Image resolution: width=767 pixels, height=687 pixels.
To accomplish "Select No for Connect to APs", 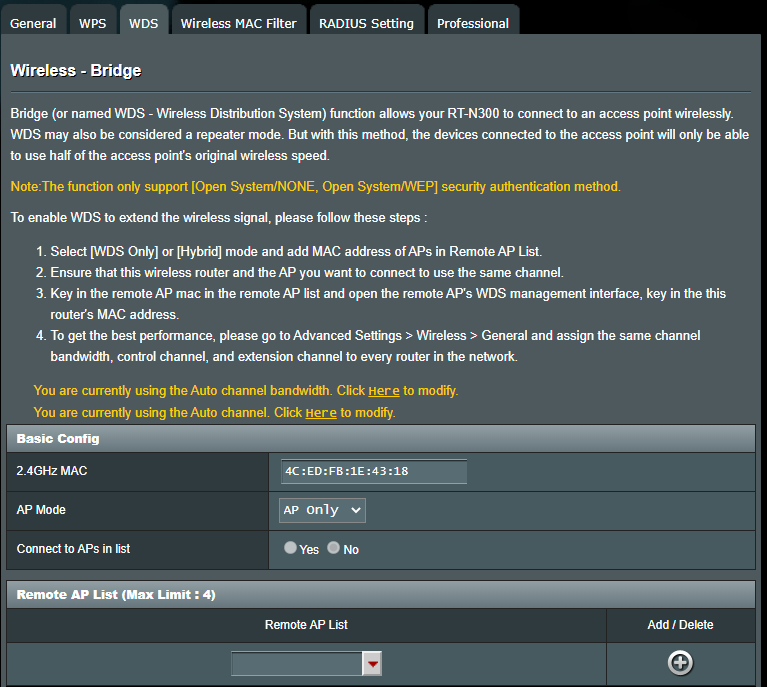I will (334, 548).
